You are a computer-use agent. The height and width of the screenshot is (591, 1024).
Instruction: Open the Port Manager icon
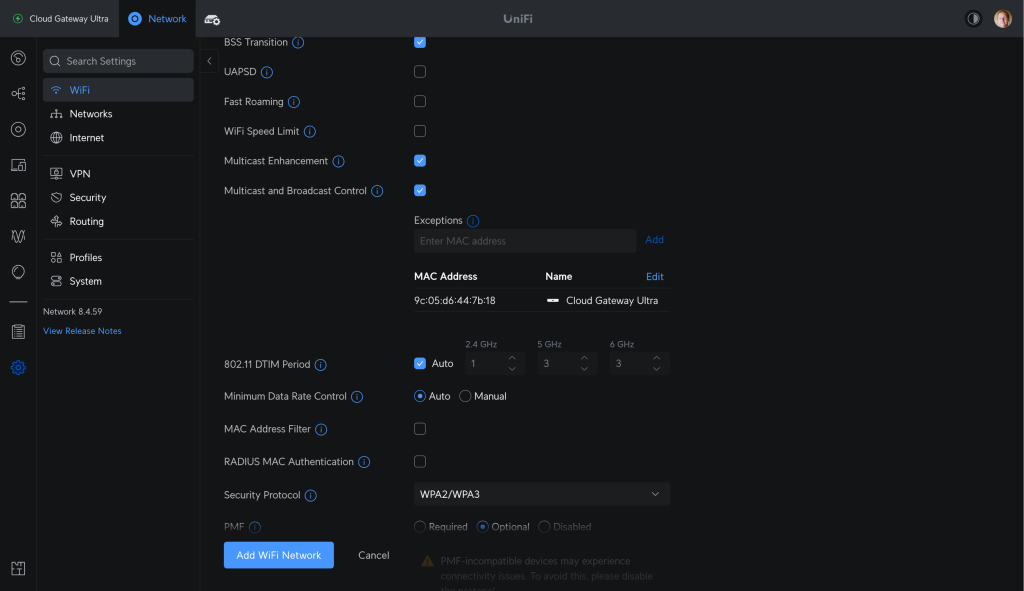point(17,164)
